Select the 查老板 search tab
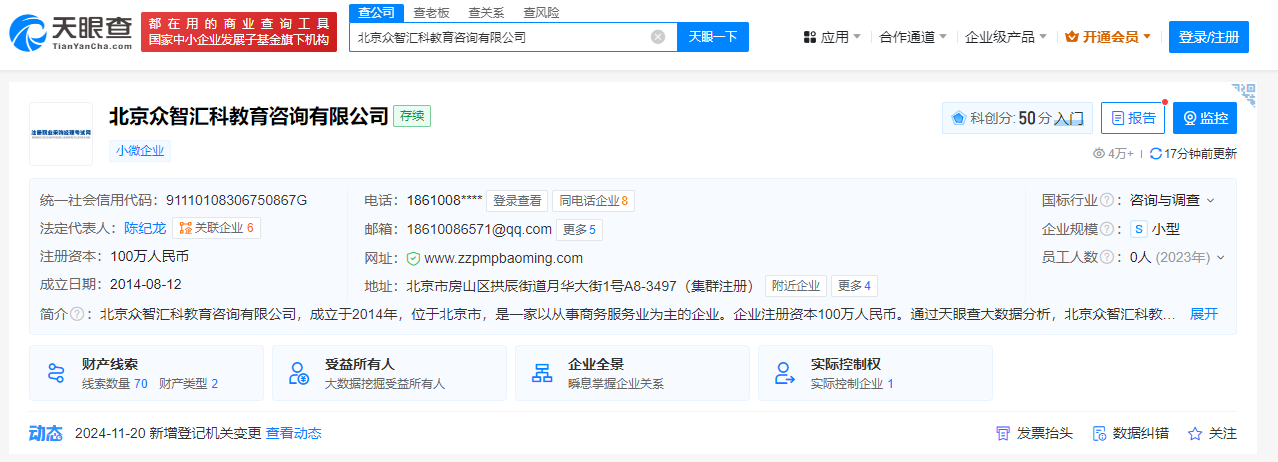1278x462 pixels. pyautogui.click(x=431, y=12)
